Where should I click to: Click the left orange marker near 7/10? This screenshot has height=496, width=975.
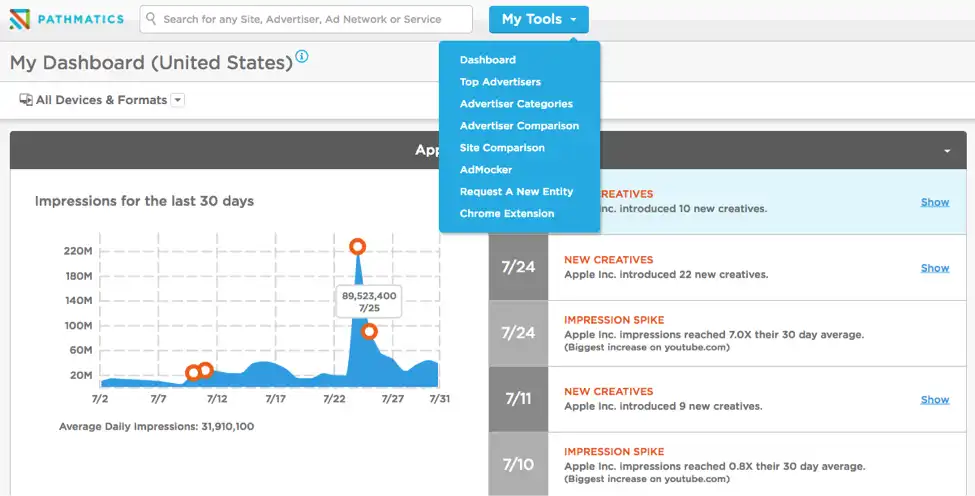point(193,373)
